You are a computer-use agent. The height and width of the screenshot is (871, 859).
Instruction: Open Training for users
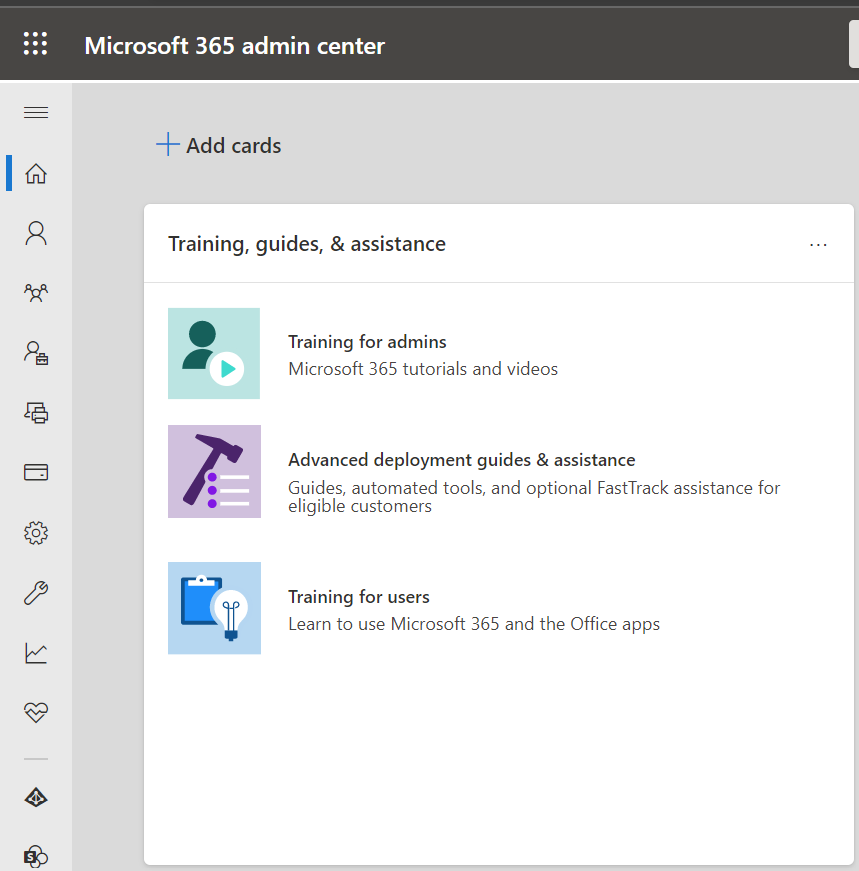tap(358, 596)
